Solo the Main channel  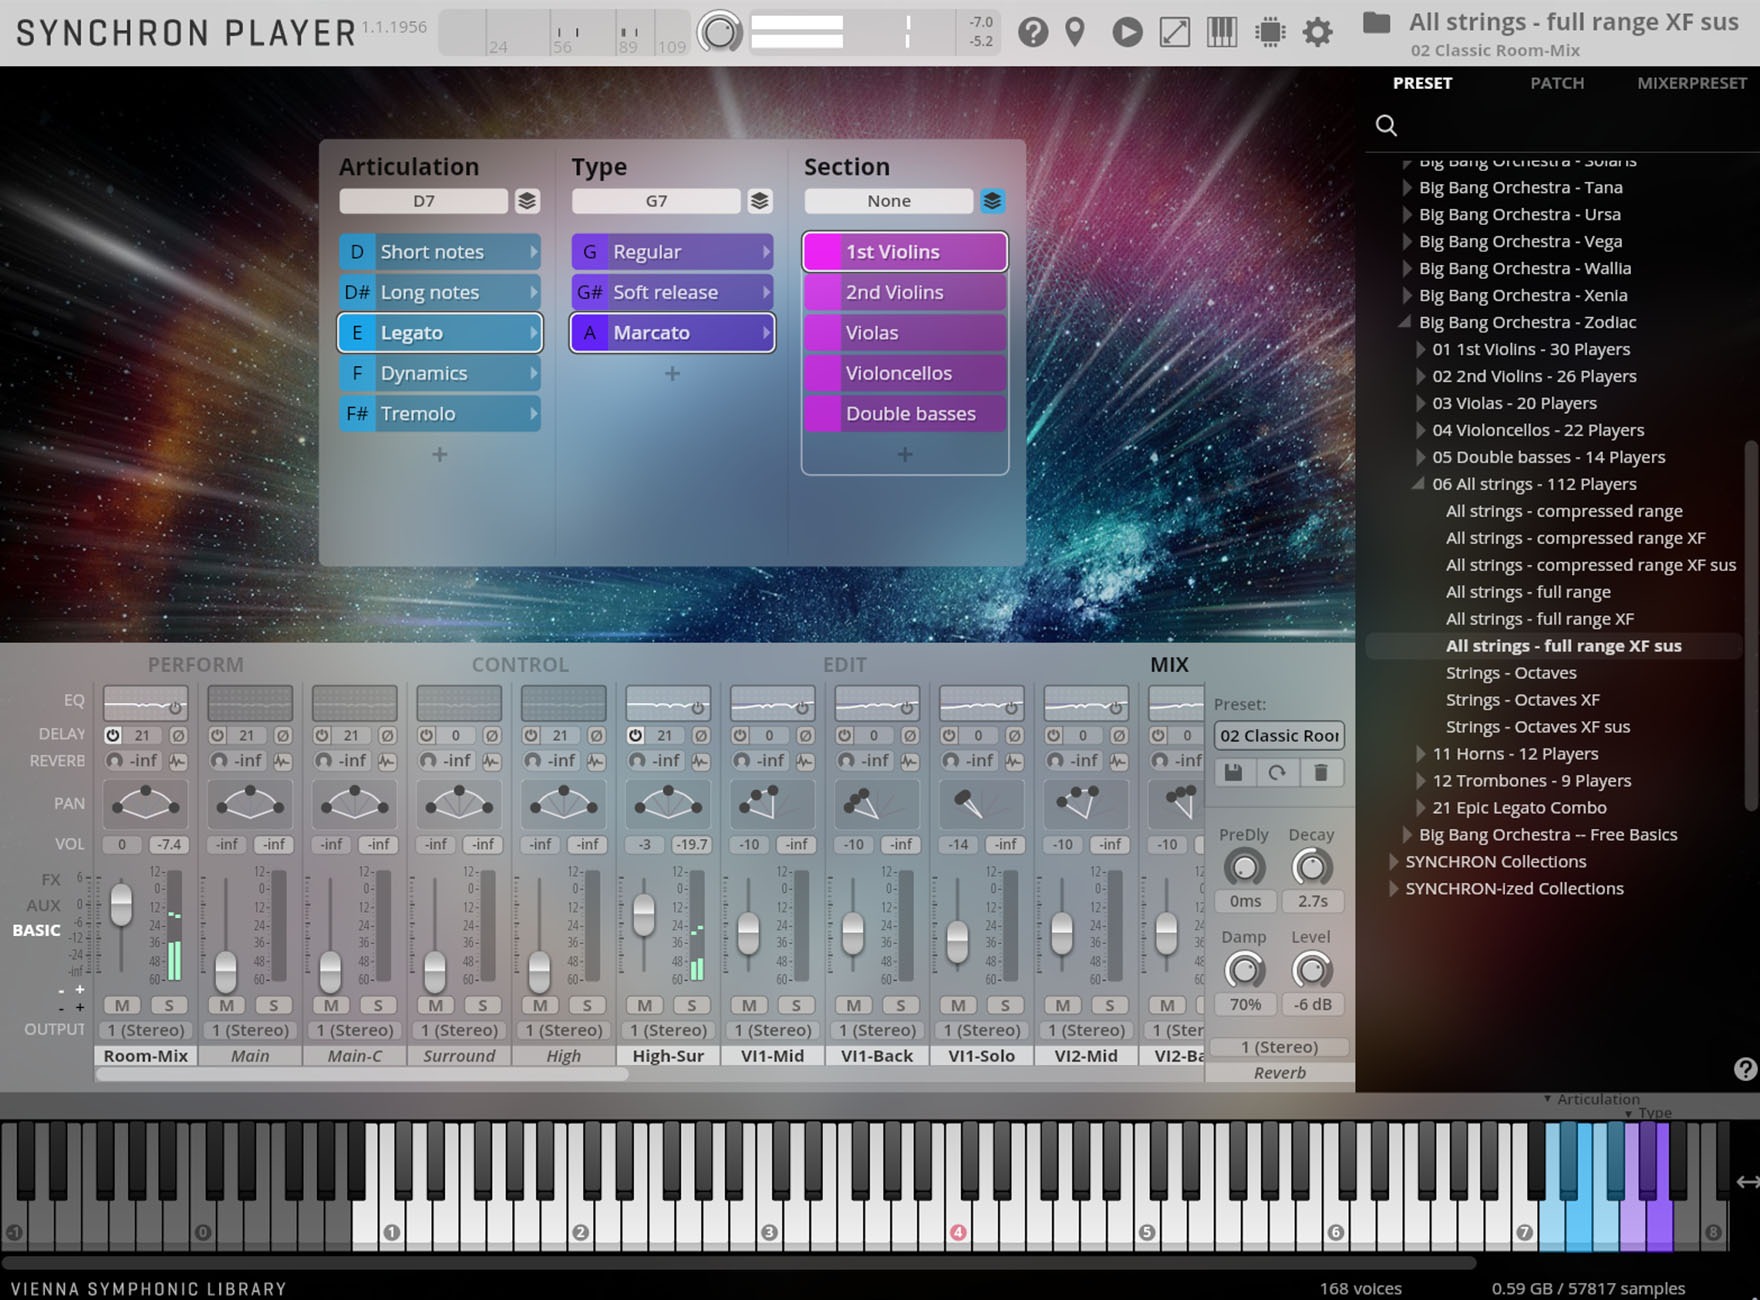pos(273,1005)
